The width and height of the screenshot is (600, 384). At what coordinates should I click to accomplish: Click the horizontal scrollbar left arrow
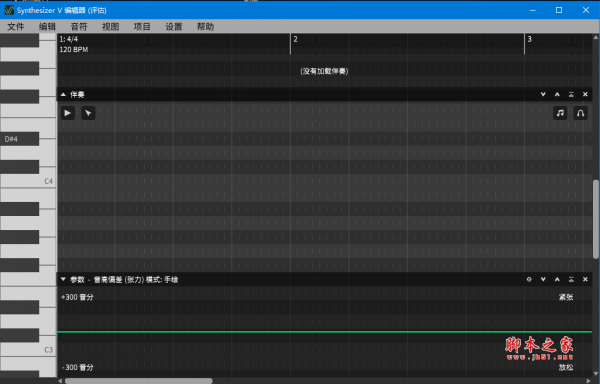point(60,381)
